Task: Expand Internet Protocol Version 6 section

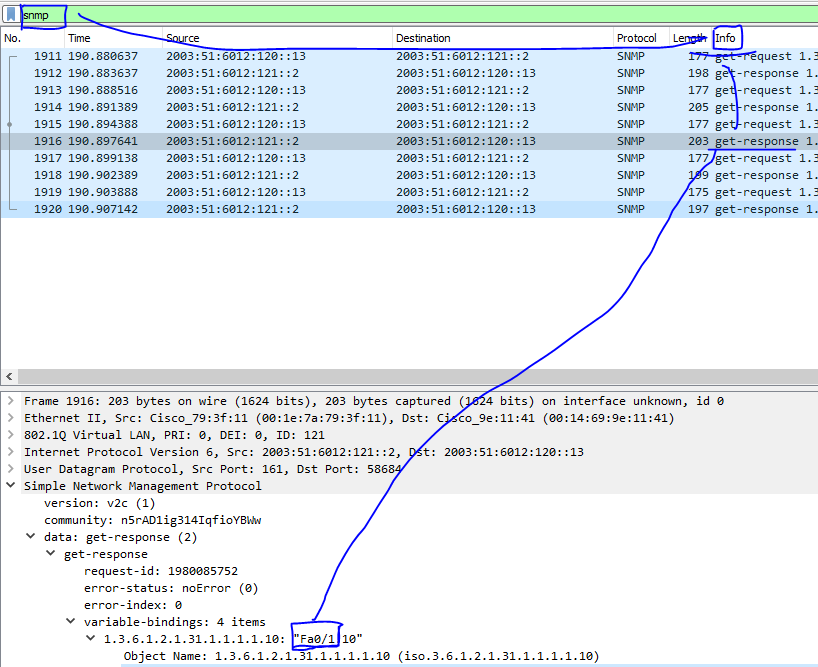Action: 10,452
